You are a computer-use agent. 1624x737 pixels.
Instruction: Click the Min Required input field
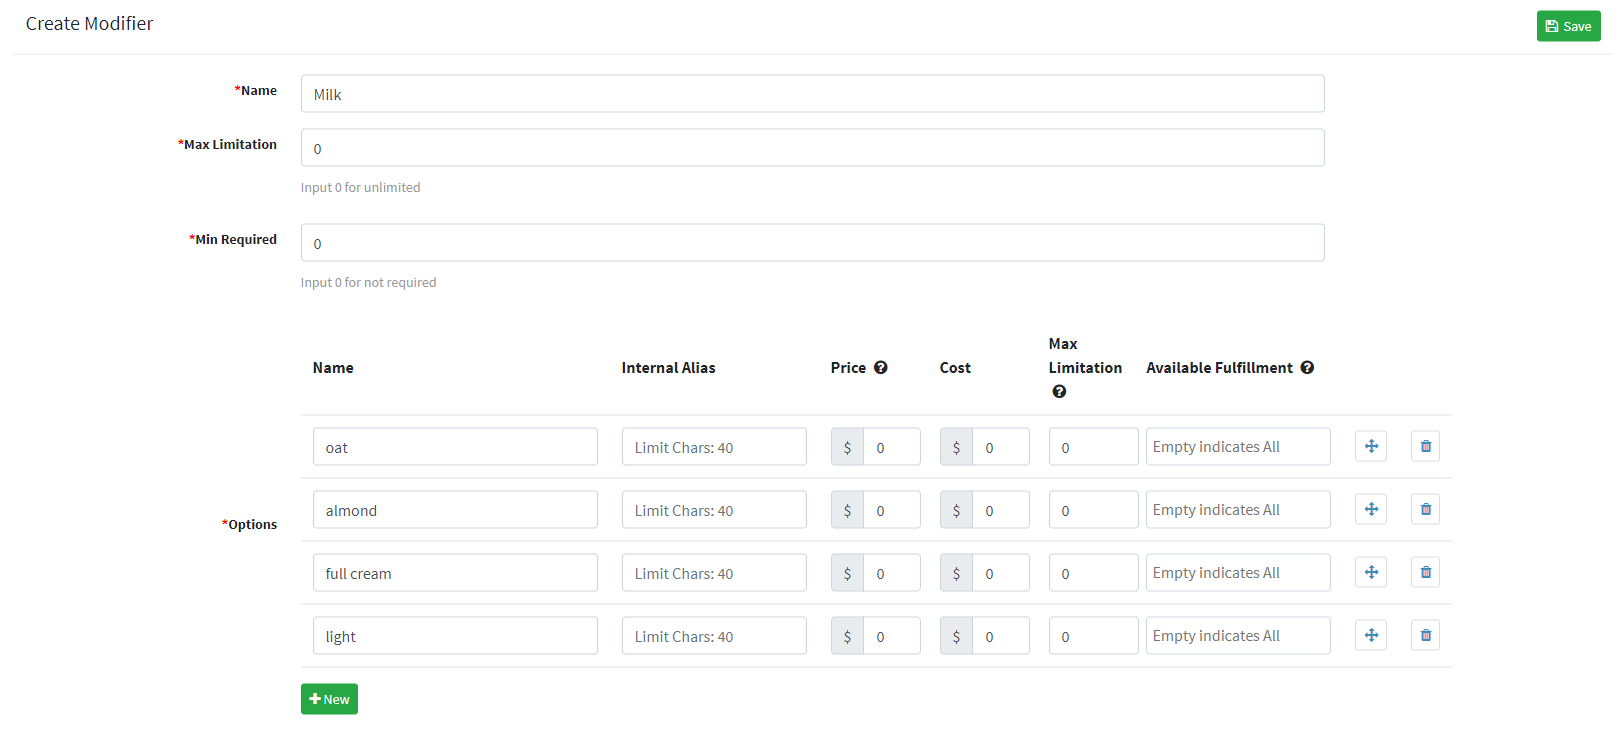point(812,243)
